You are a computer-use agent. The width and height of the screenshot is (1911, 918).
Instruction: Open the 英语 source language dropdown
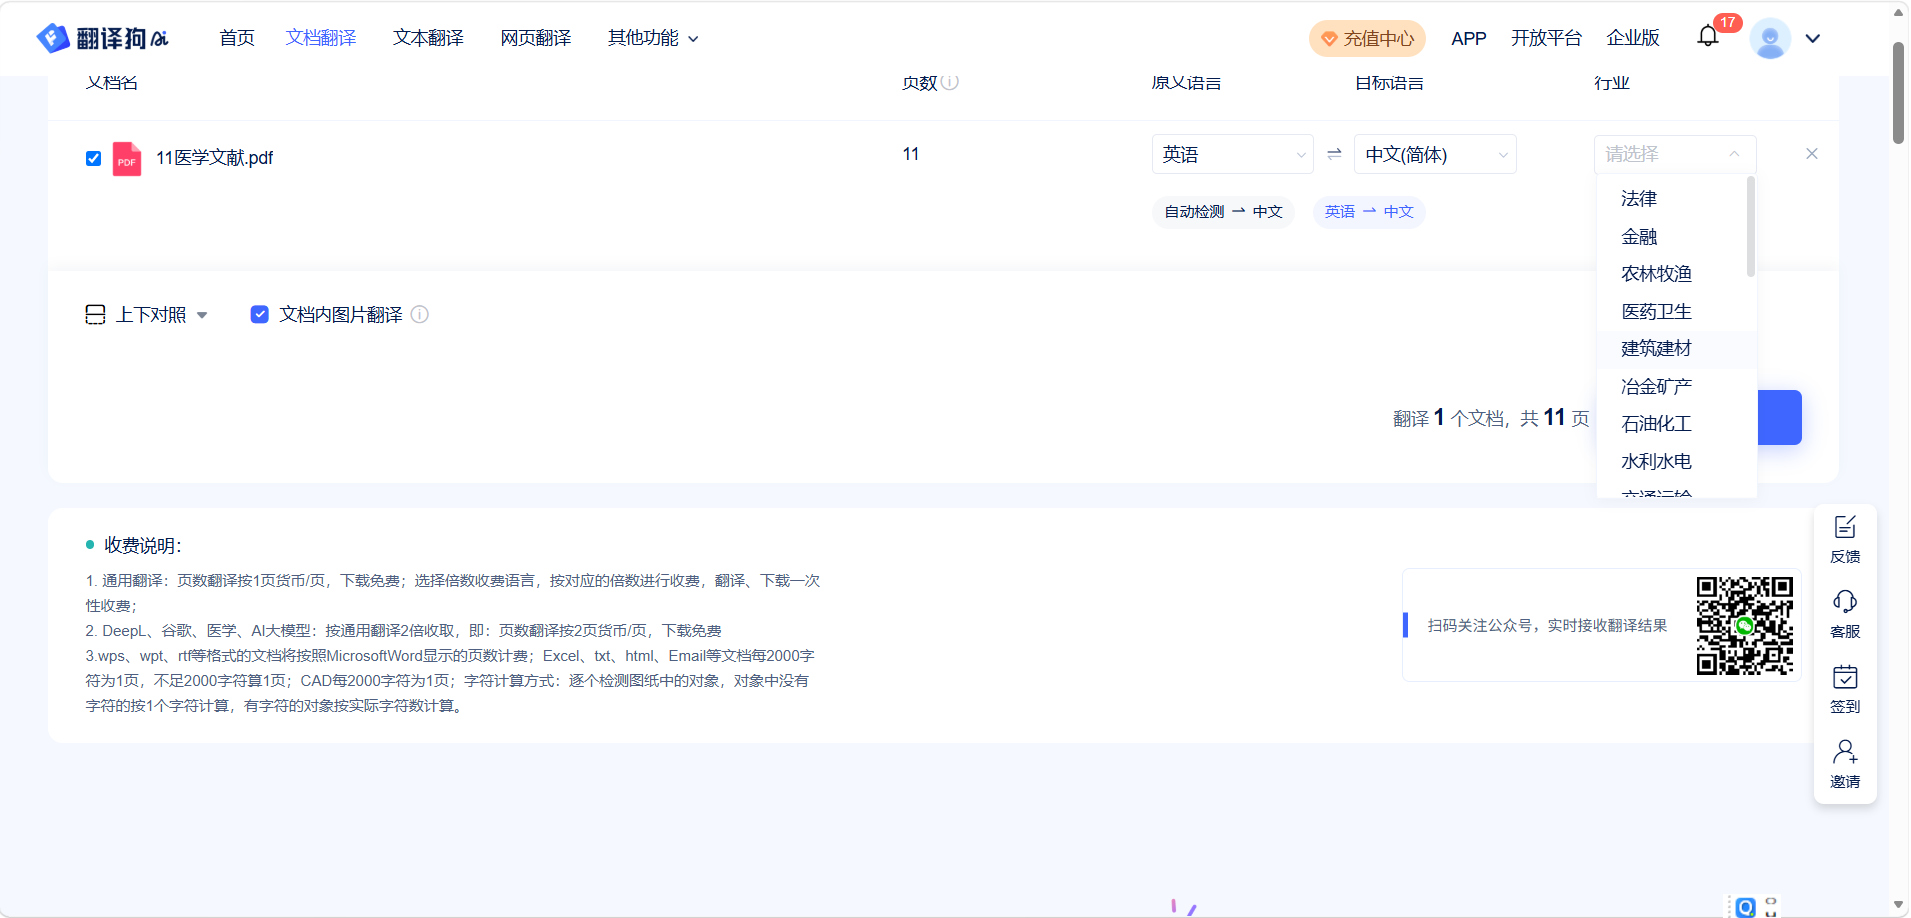1233,154
